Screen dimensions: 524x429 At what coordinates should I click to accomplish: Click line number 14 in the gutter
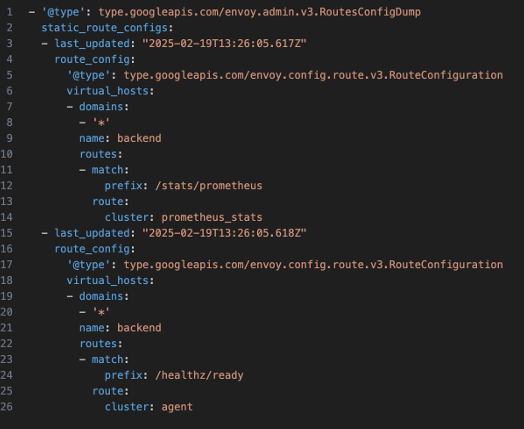pos(6,217)
